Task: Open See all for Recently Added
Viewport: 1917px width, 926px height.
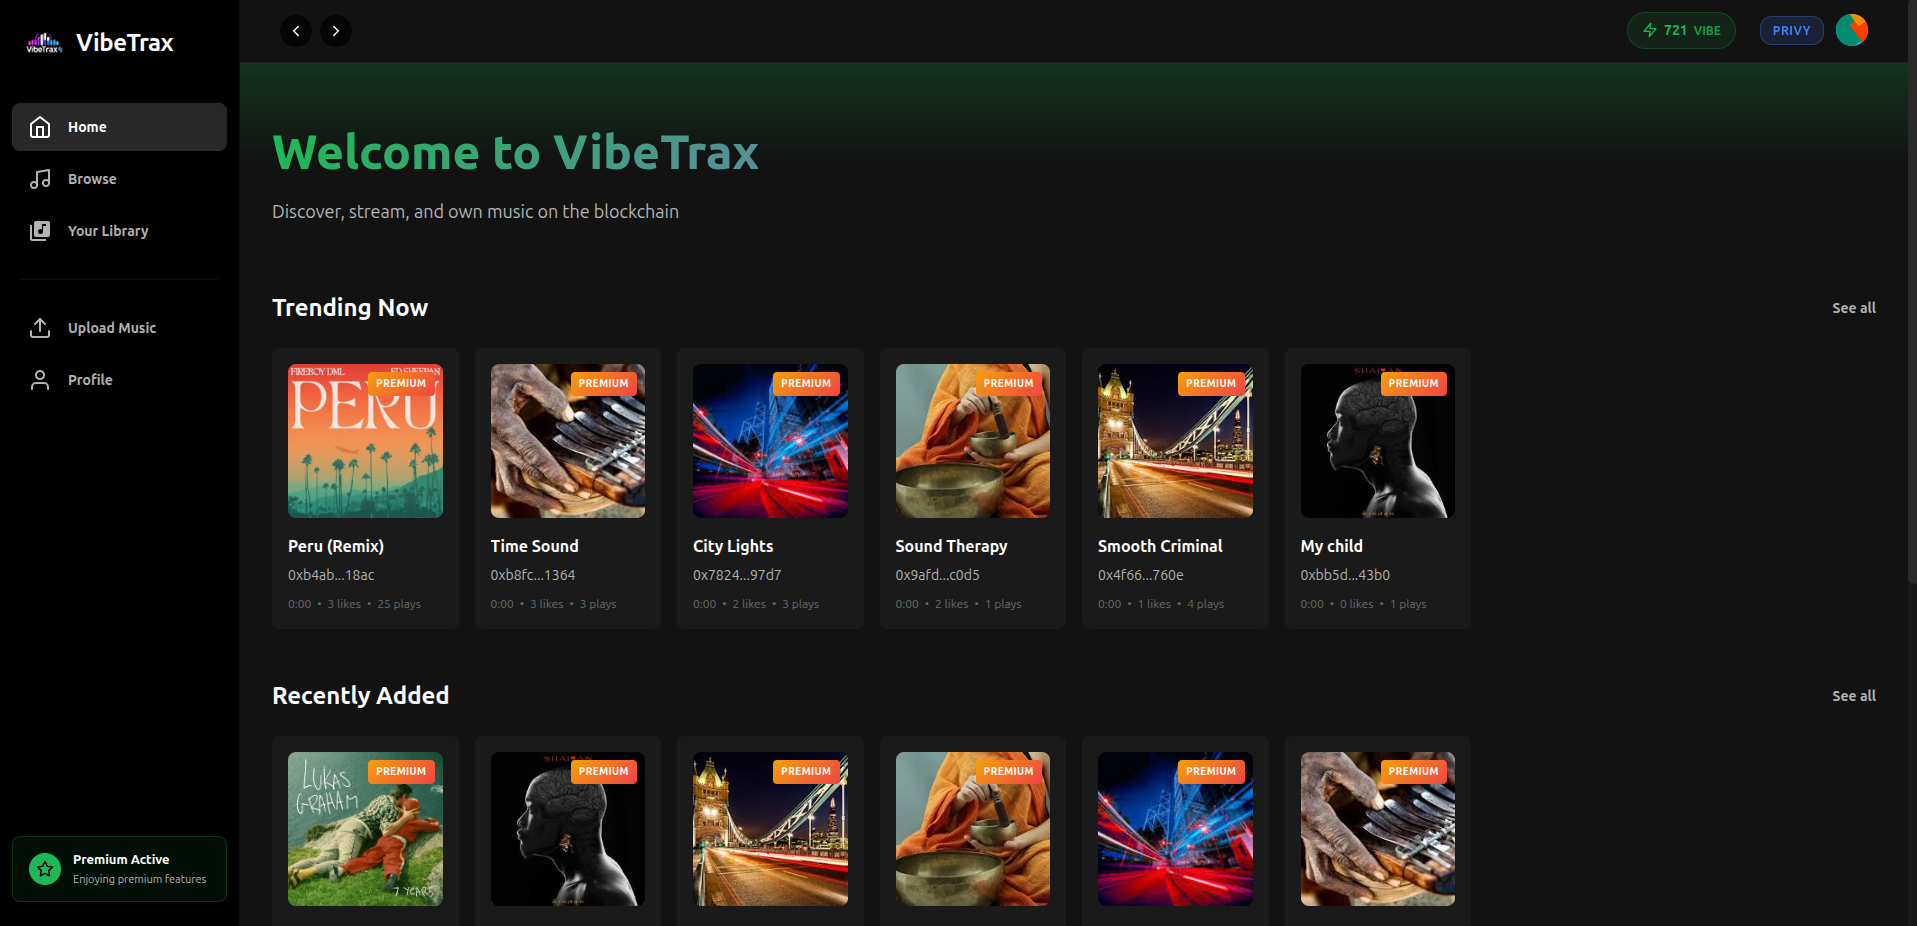Action: 1853,695
